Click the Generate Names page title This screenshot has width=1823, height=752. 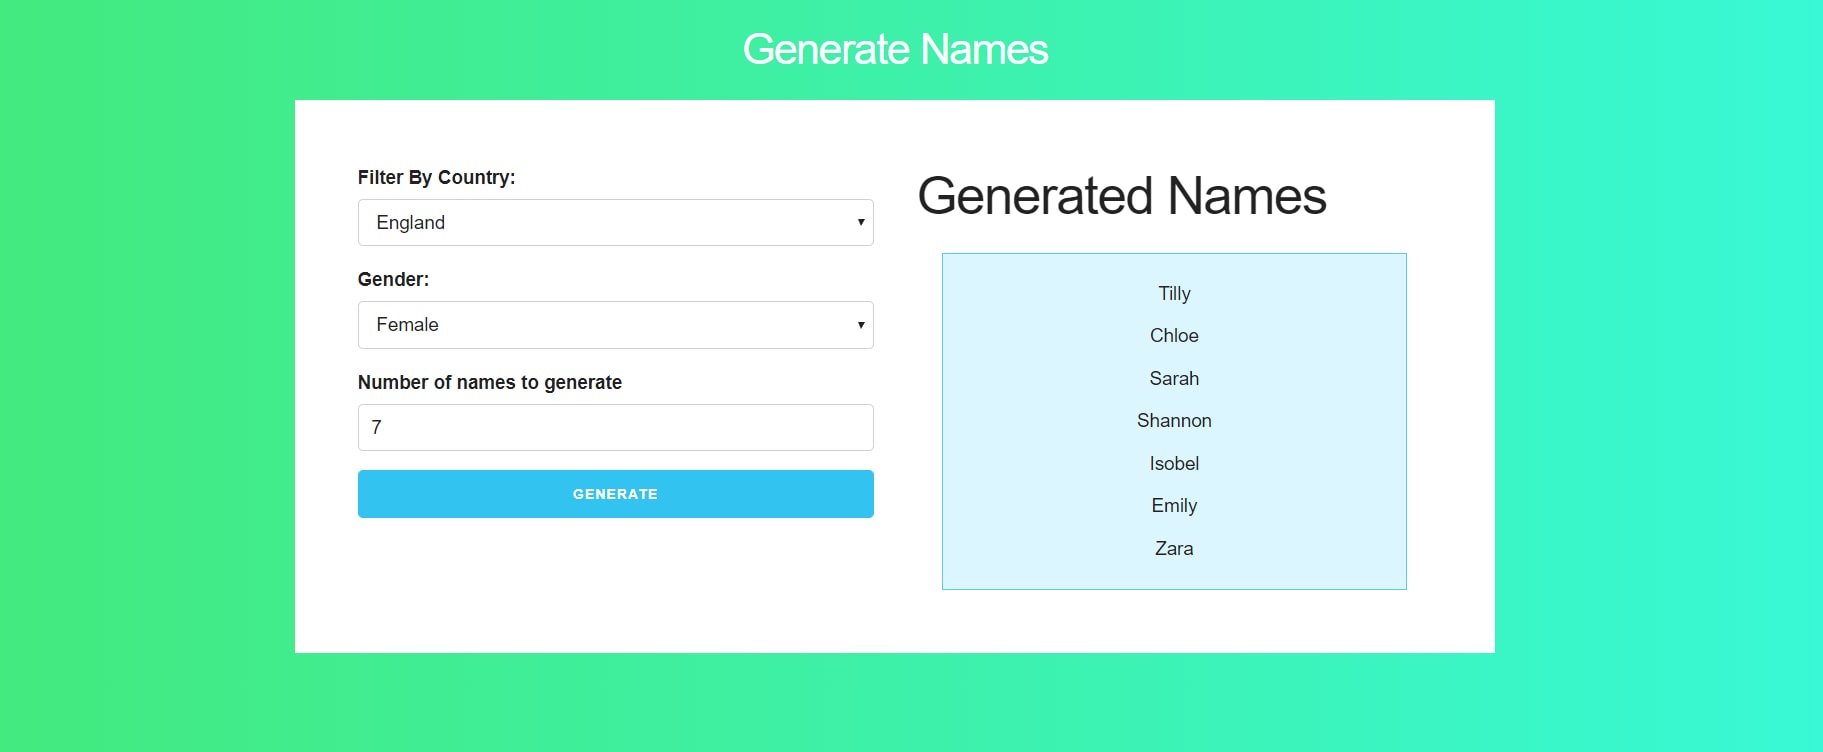[895, 48]
